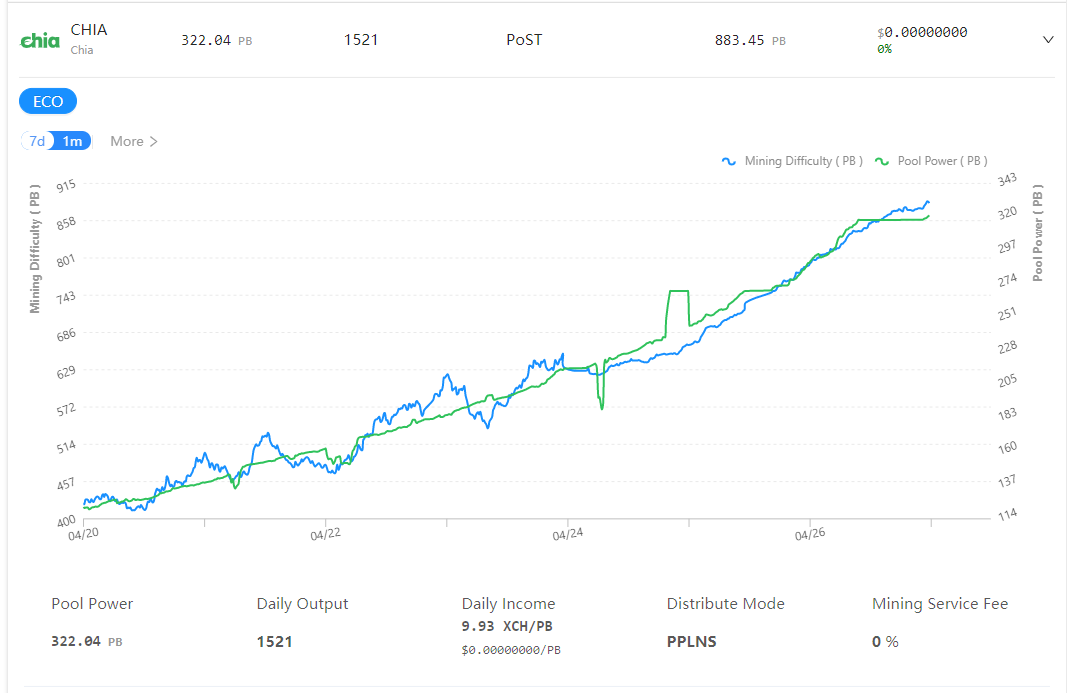Open More time range options

coord(134,141)
